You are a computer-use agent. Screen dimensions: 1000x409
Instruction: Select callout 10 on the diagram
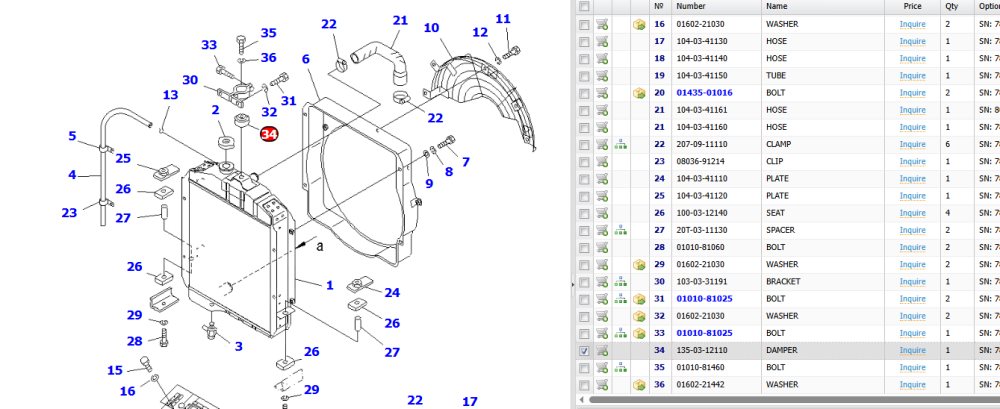coord(431,28)
